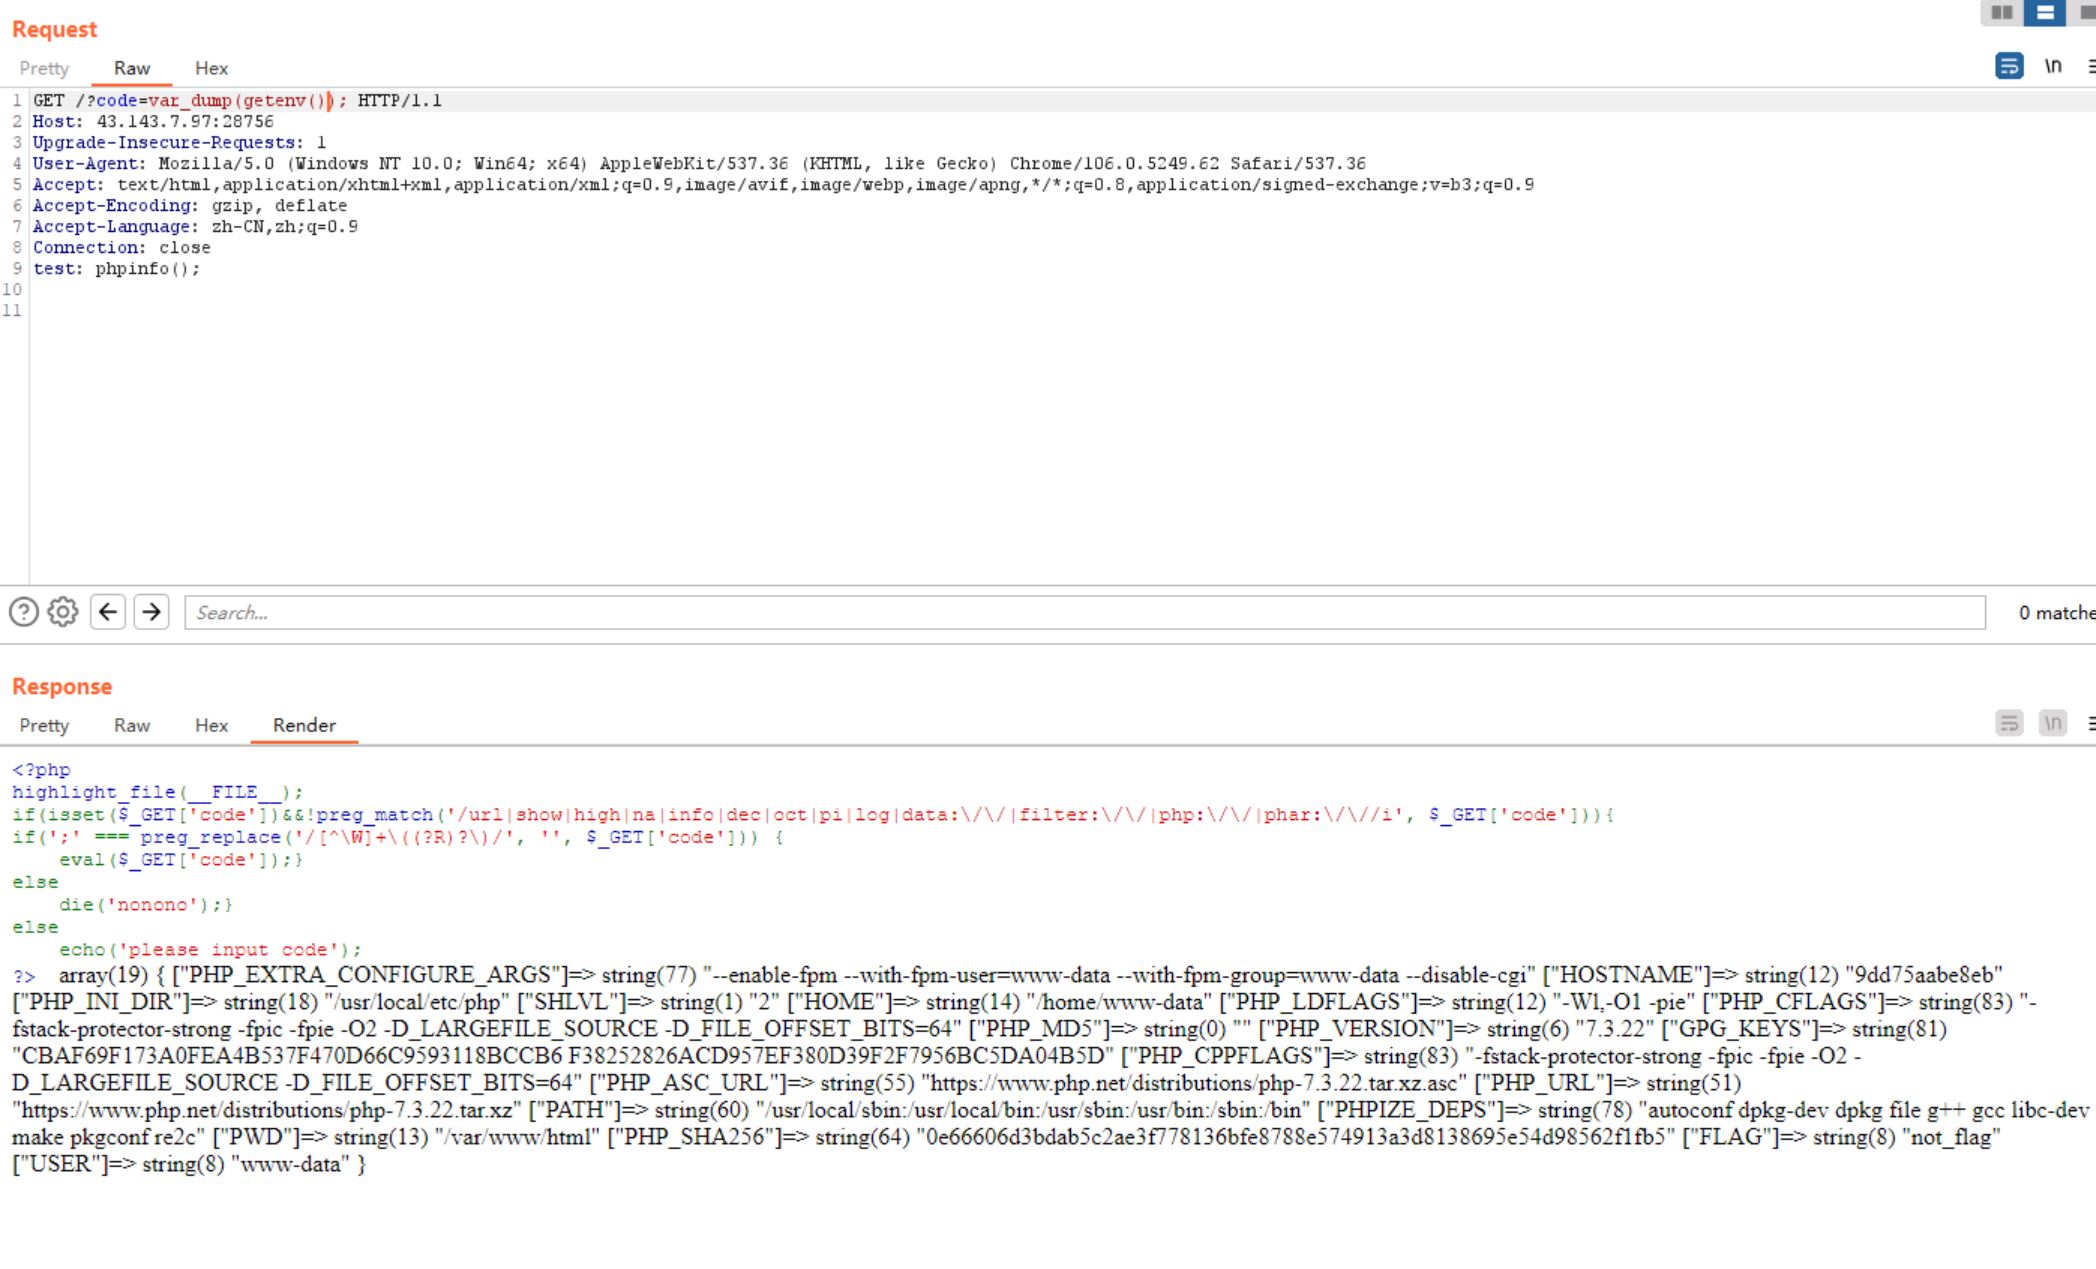Open the Request panel hamburger menu
Viewport: 2096px width, 1269px height.
click(x=2091, y=66)
